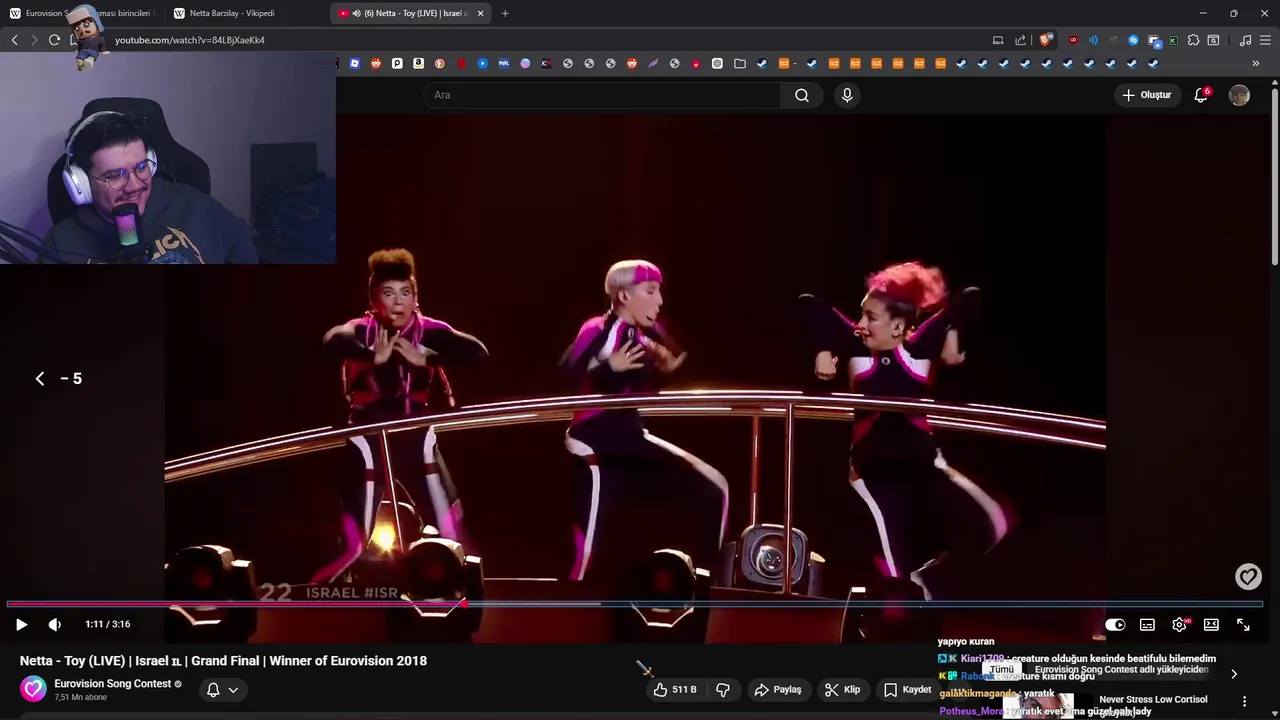Share the video via Paylaş
The width and height of the screenshot is (1280, 720).
coord(778,690)
